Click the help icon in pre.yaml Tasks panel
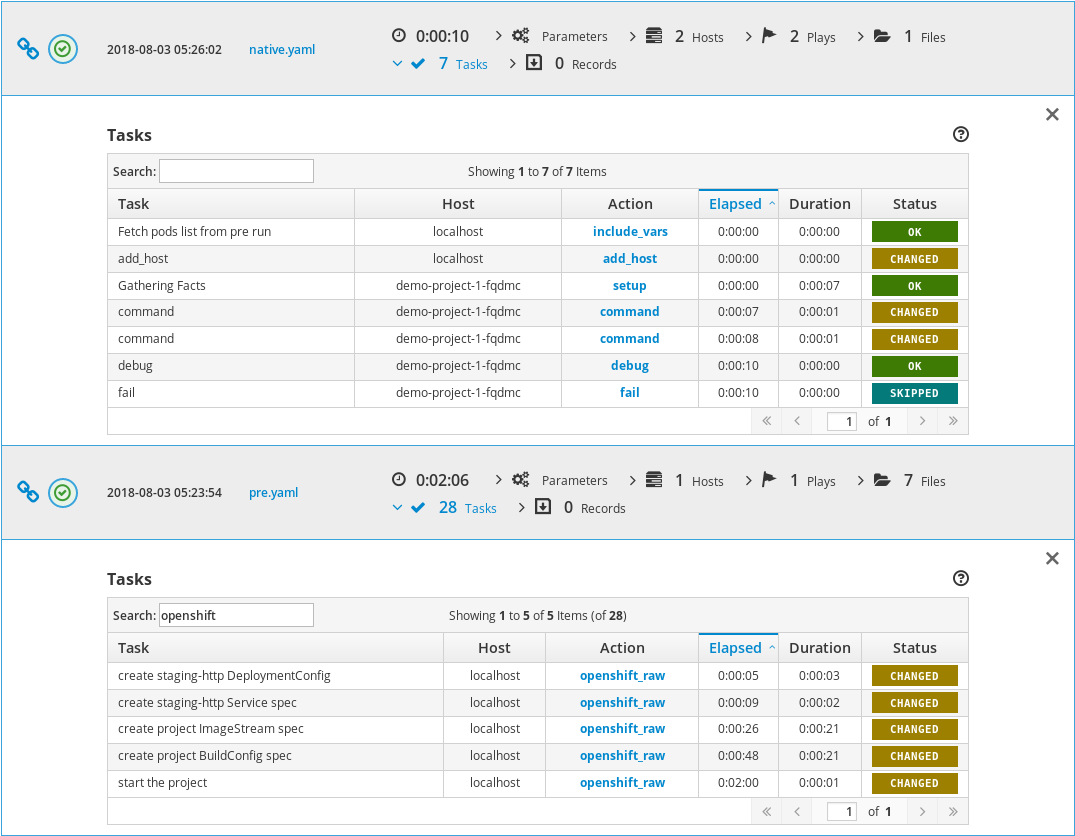 (x=961, y=579)
